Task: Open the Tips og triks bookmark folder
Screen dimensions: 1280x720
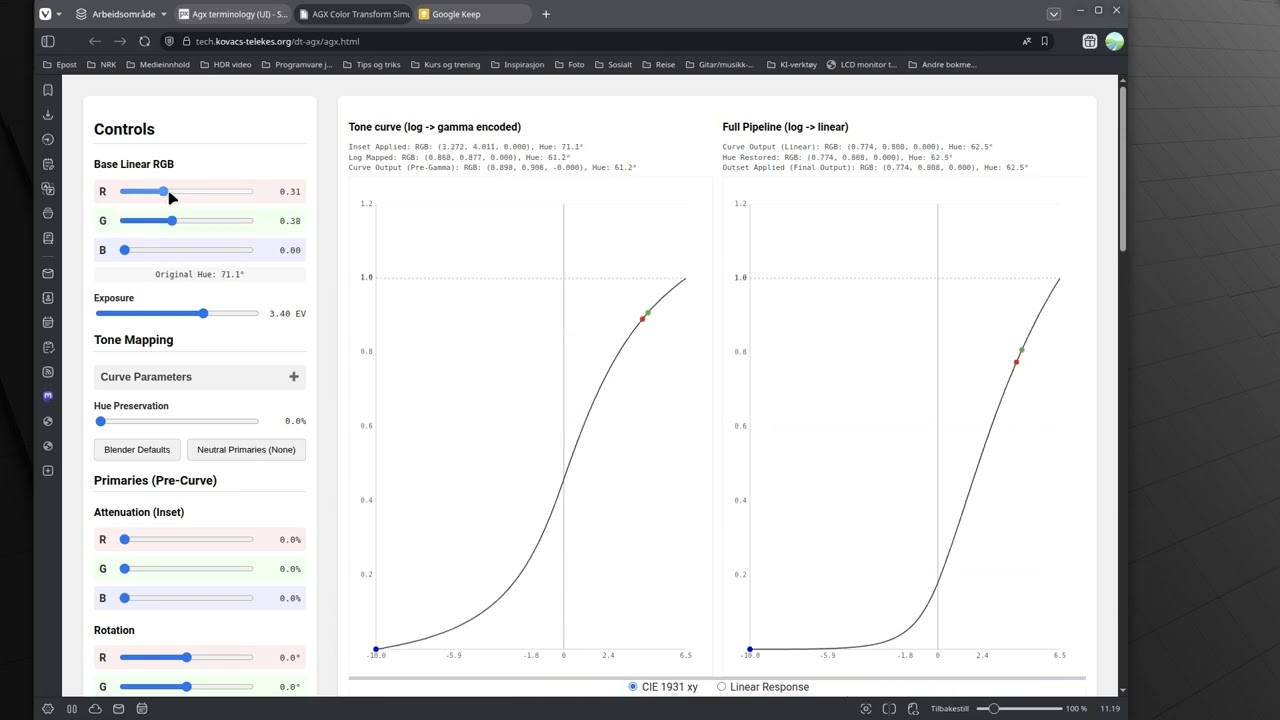Action: click(370, 64)
